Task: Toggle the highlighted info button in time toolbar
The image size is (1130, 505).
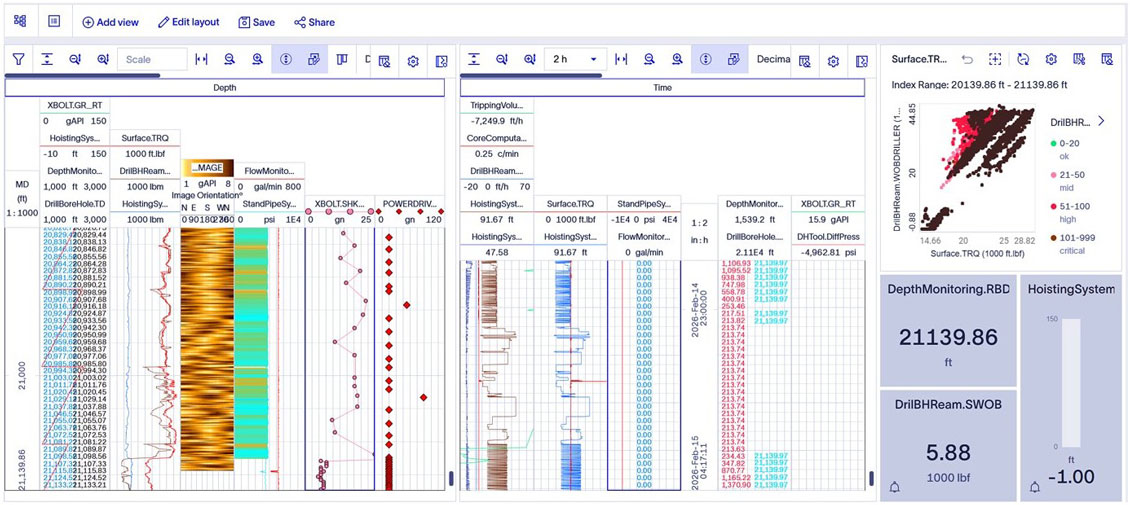Action: (706, 60)
